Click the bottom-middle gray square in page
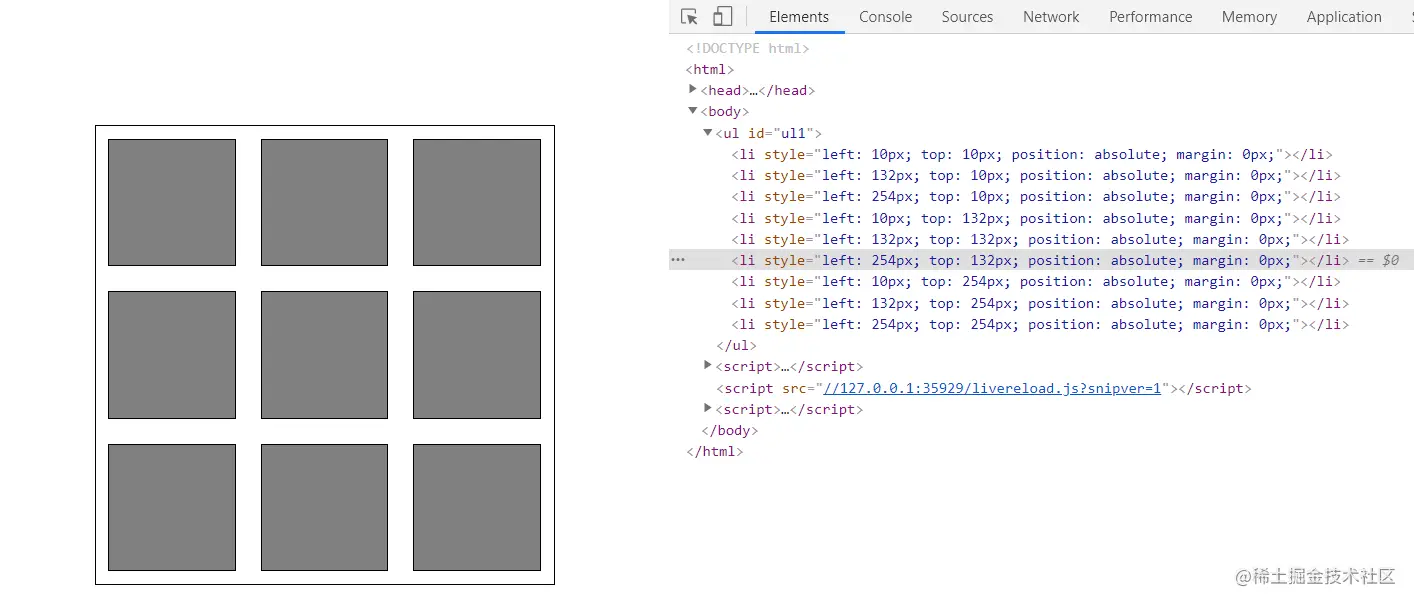The height and width of the screenshot is (605, 1414). click(324, 507)
